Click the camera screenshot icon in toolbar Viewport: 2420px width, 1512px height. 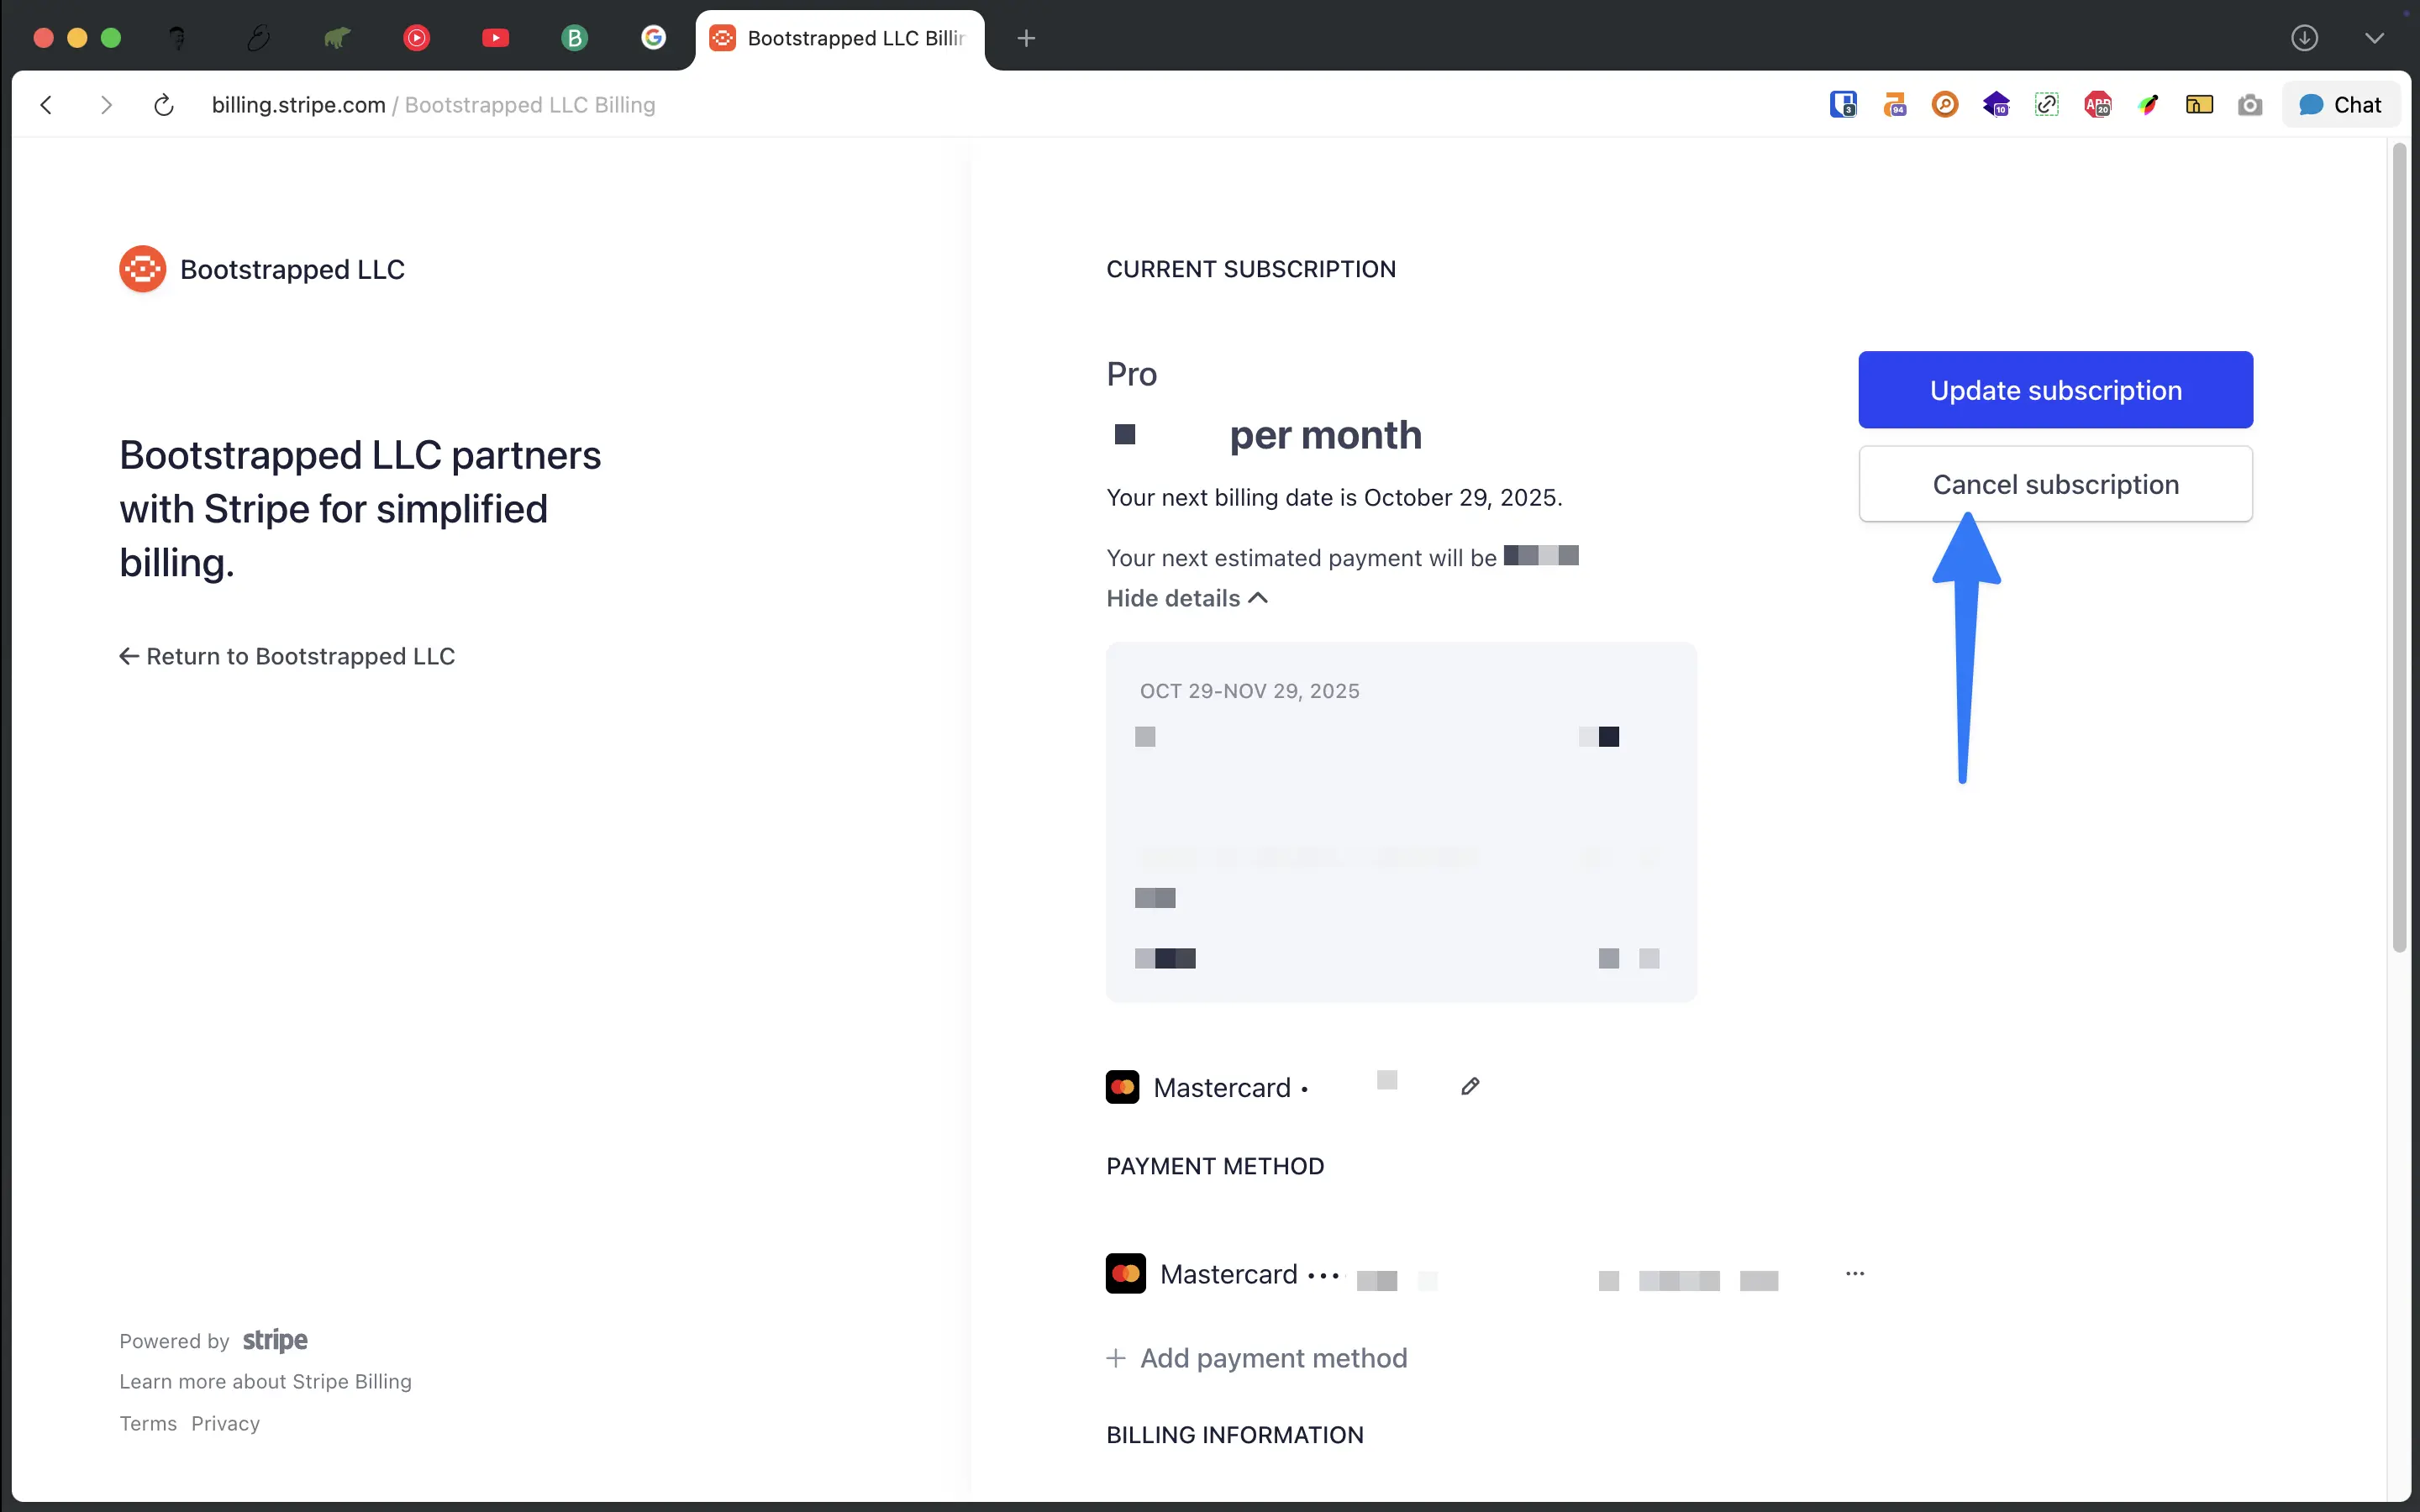point(2249,105)
